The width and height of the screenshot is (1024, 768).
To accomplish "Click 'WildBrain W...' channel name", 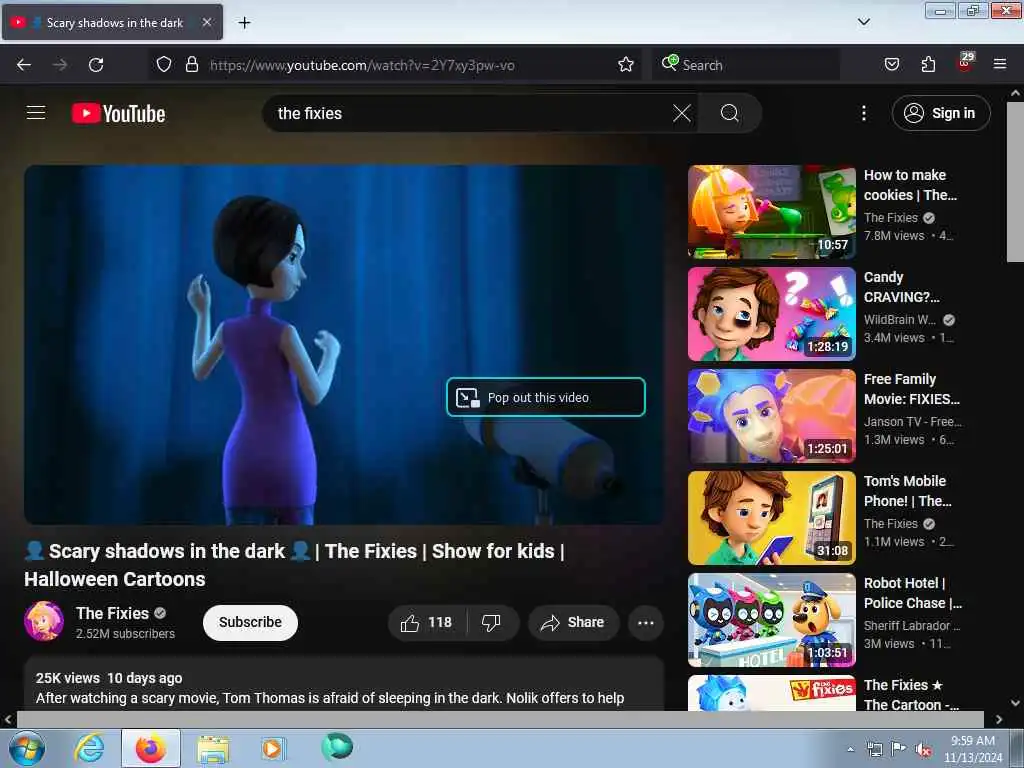I will [900, 319].
